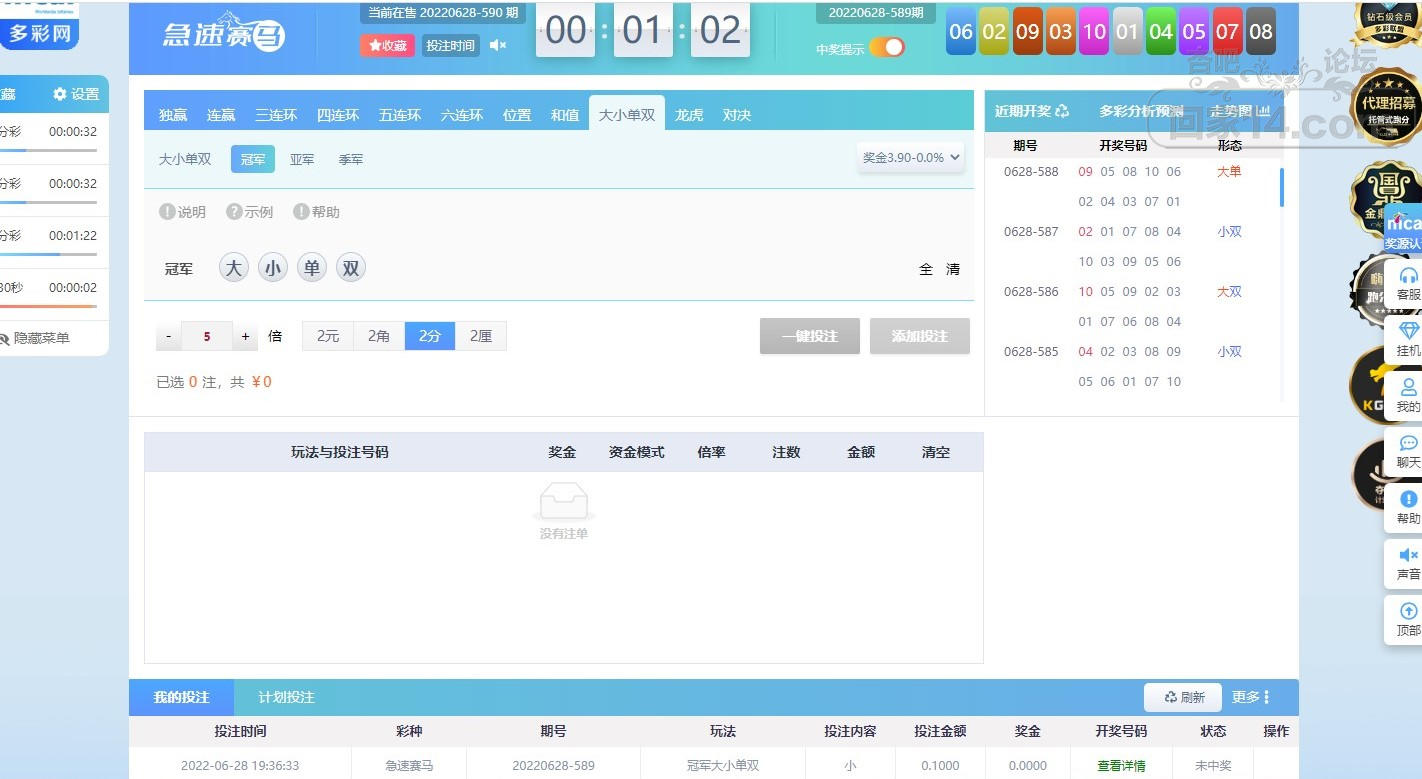Open the 聊天 chat bubble icon
This screenshot has height=779, width=1422.
[1408, 444]
